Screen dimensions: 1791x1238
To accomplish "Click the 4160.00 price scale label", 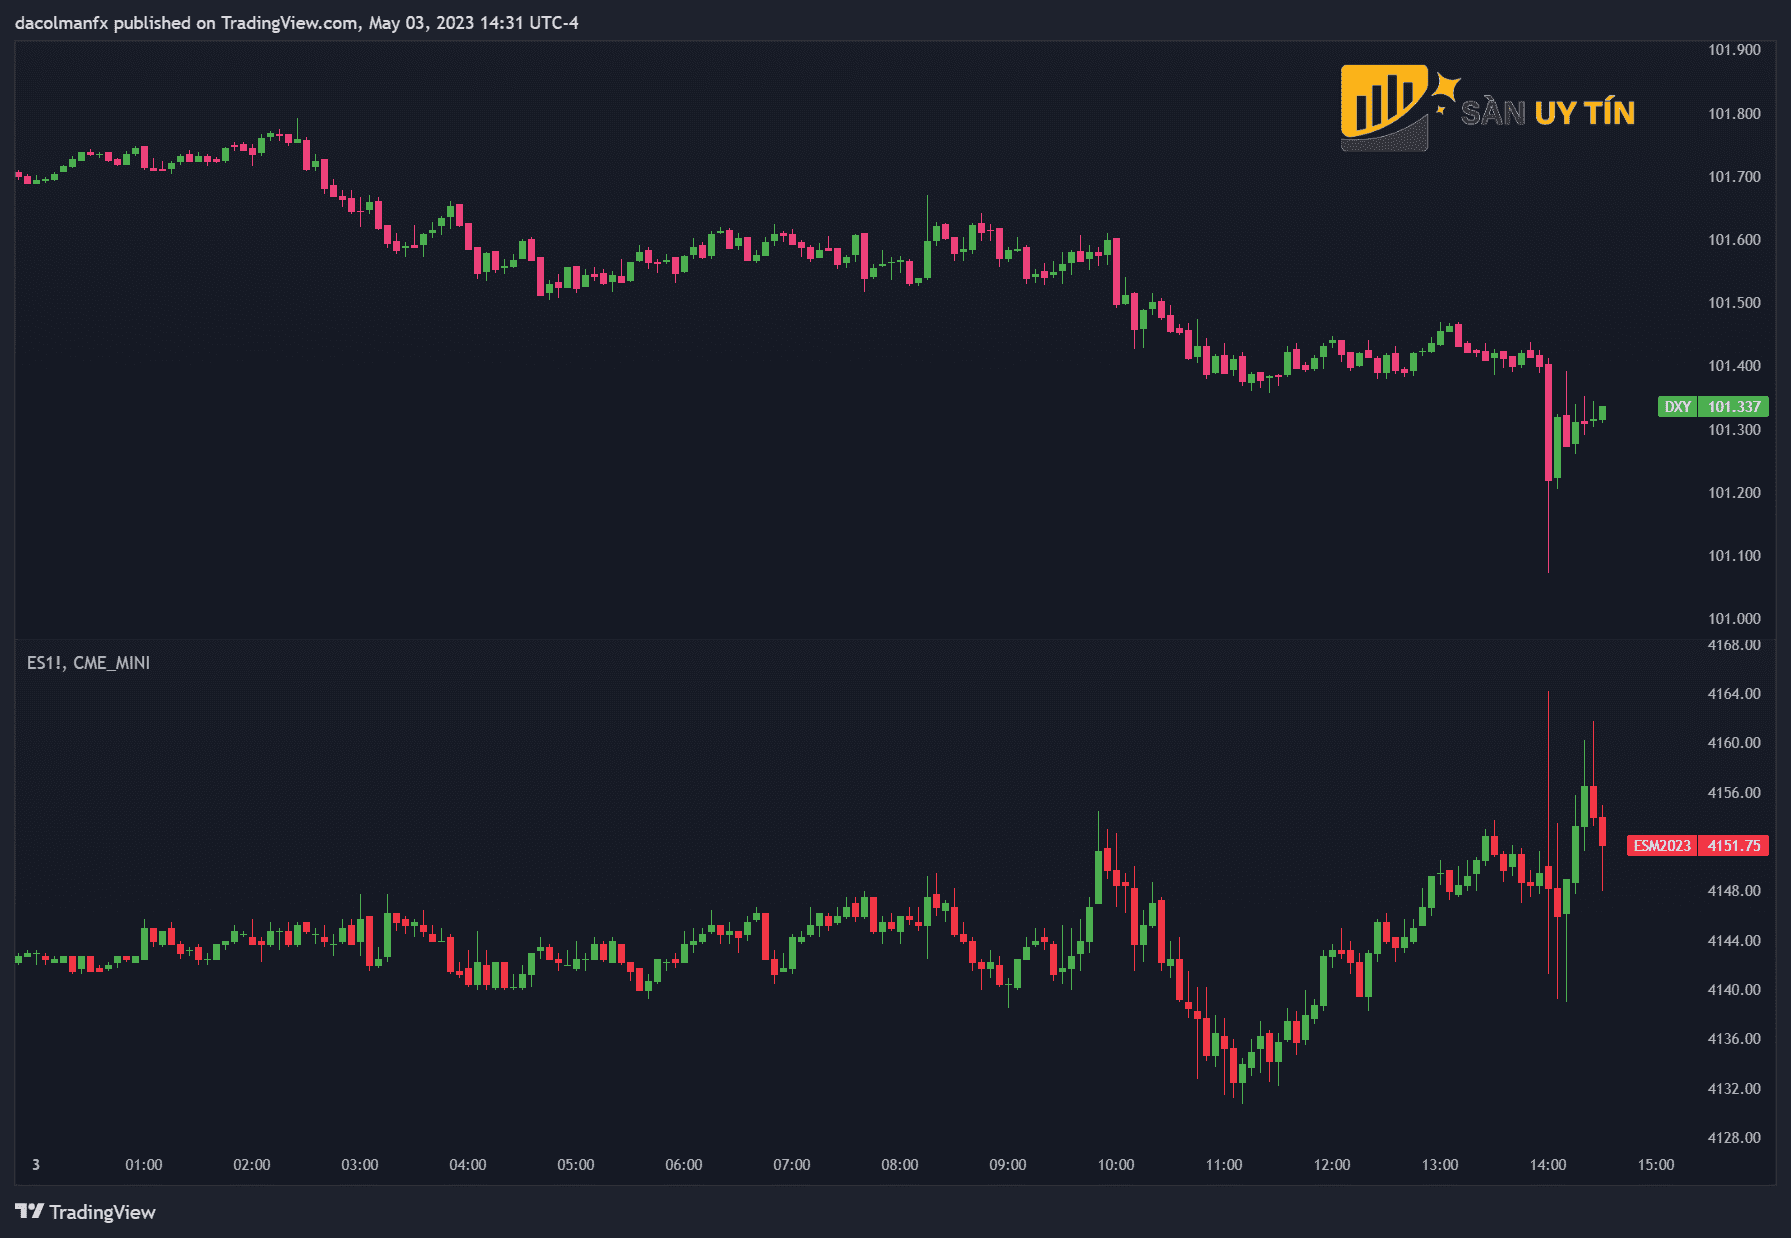I will [1734, 743].
